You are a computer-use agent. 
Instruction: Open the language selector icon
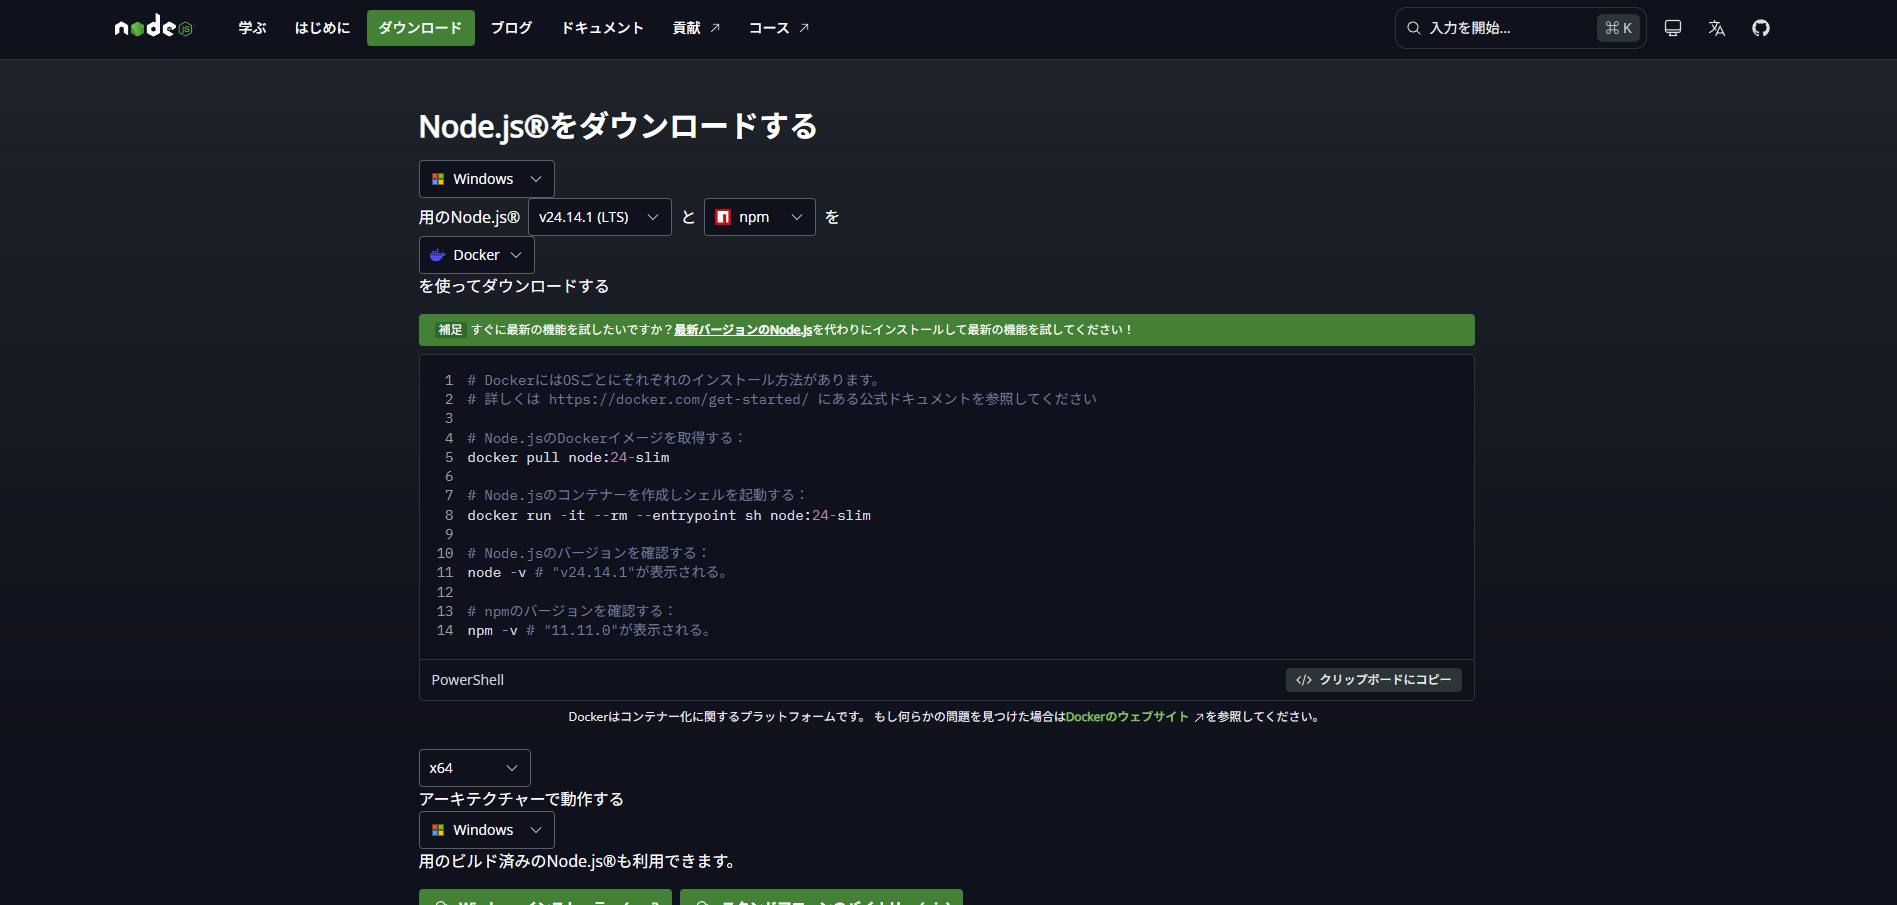[x=1717, y=28]
